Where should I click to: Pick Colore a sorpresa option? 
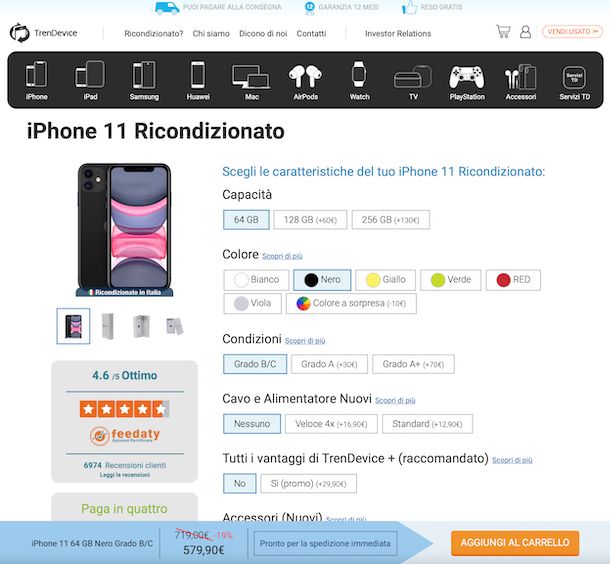click(351, 303)
